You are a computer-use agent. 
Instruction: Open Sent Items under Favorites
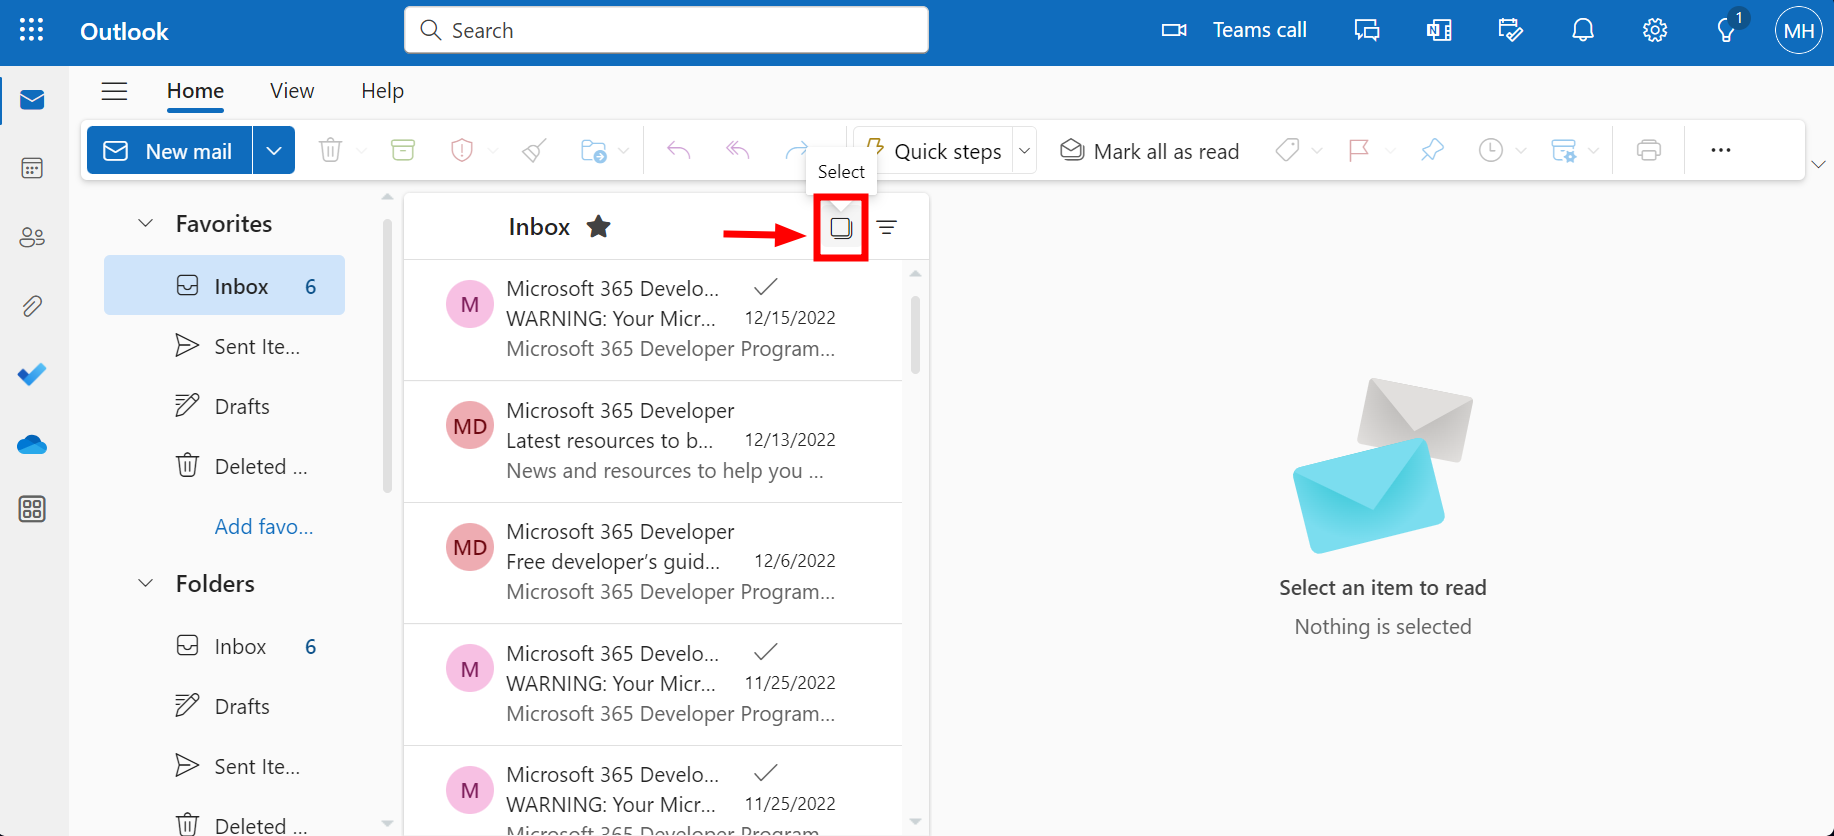(224, 346)
